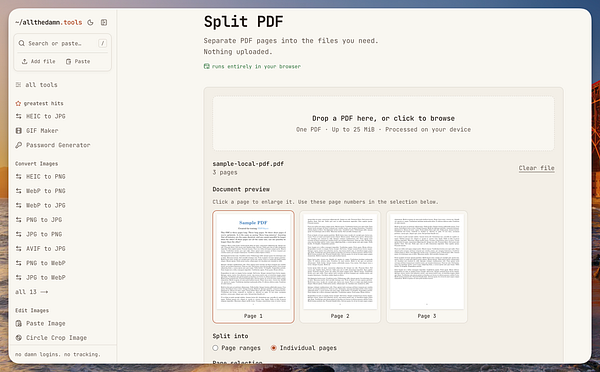Image resolution: width=600 pixels, height=372 pixels.
Task: Click the Password Generator key icon
Action: point(18,145)
